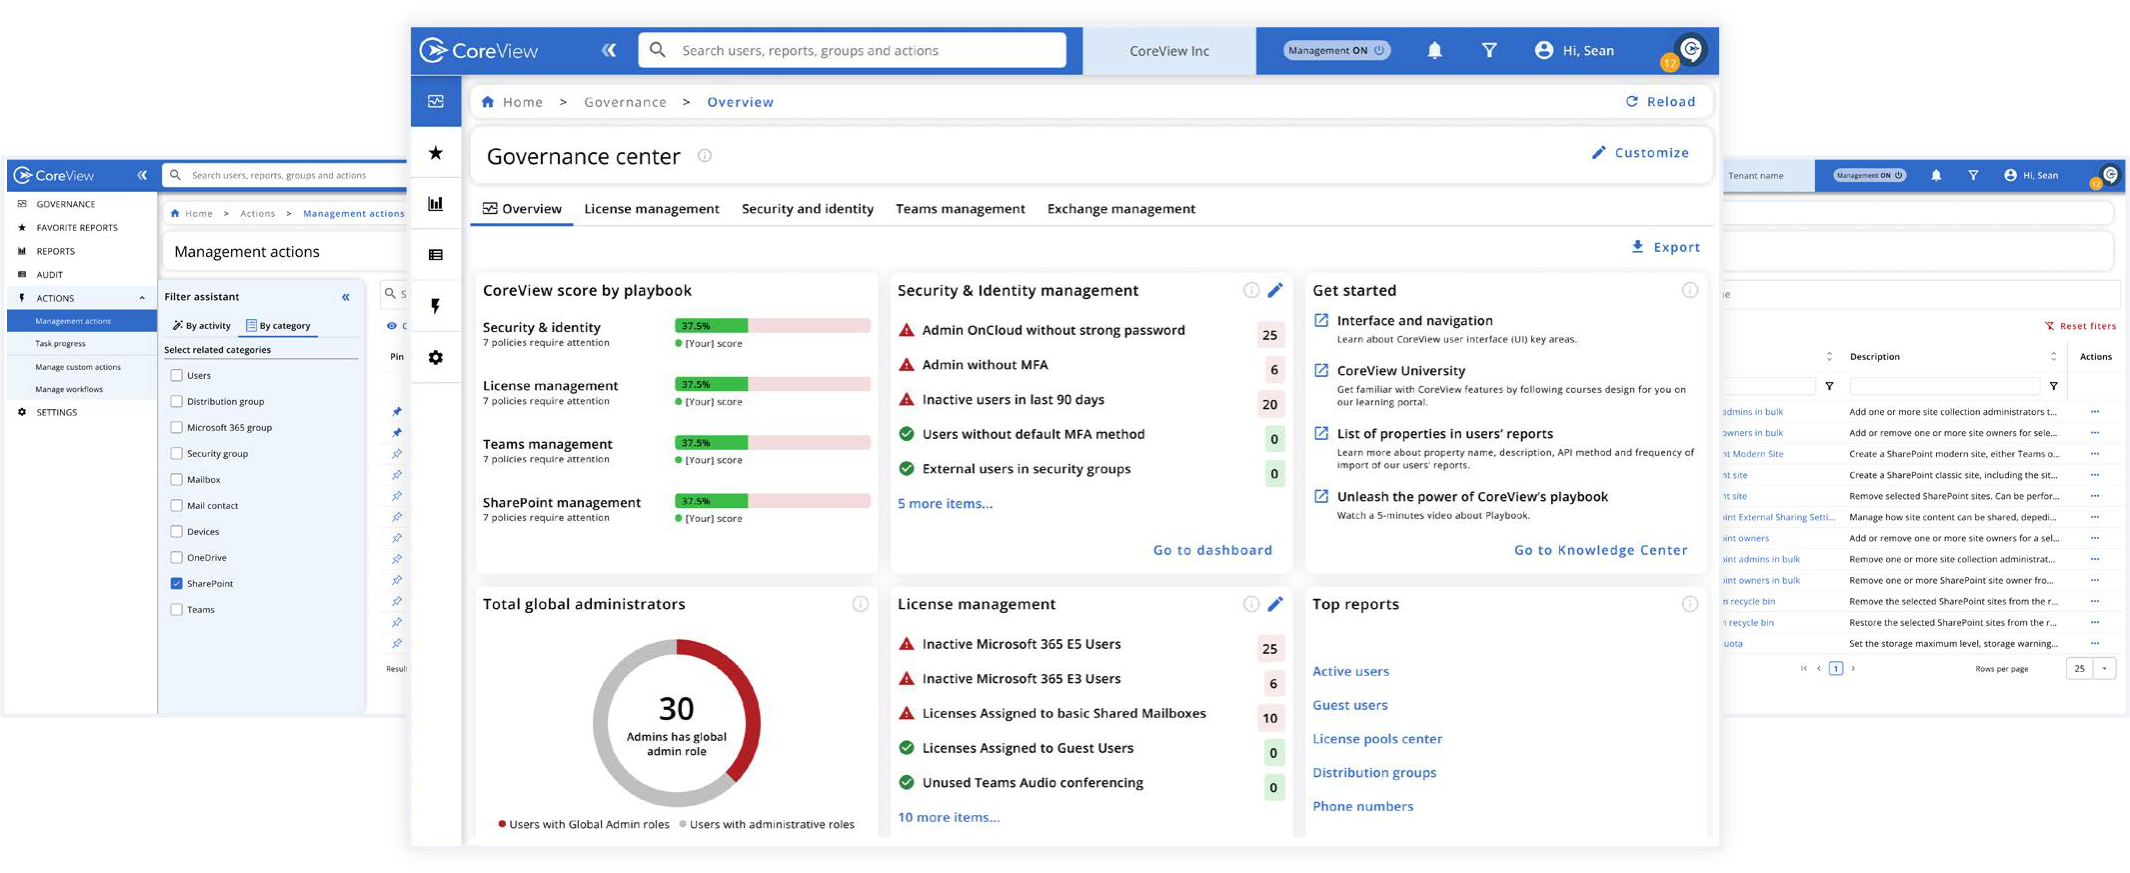Check the Security group checkbox
This screenshot has width=2130, height=873.
click(176, 453)
